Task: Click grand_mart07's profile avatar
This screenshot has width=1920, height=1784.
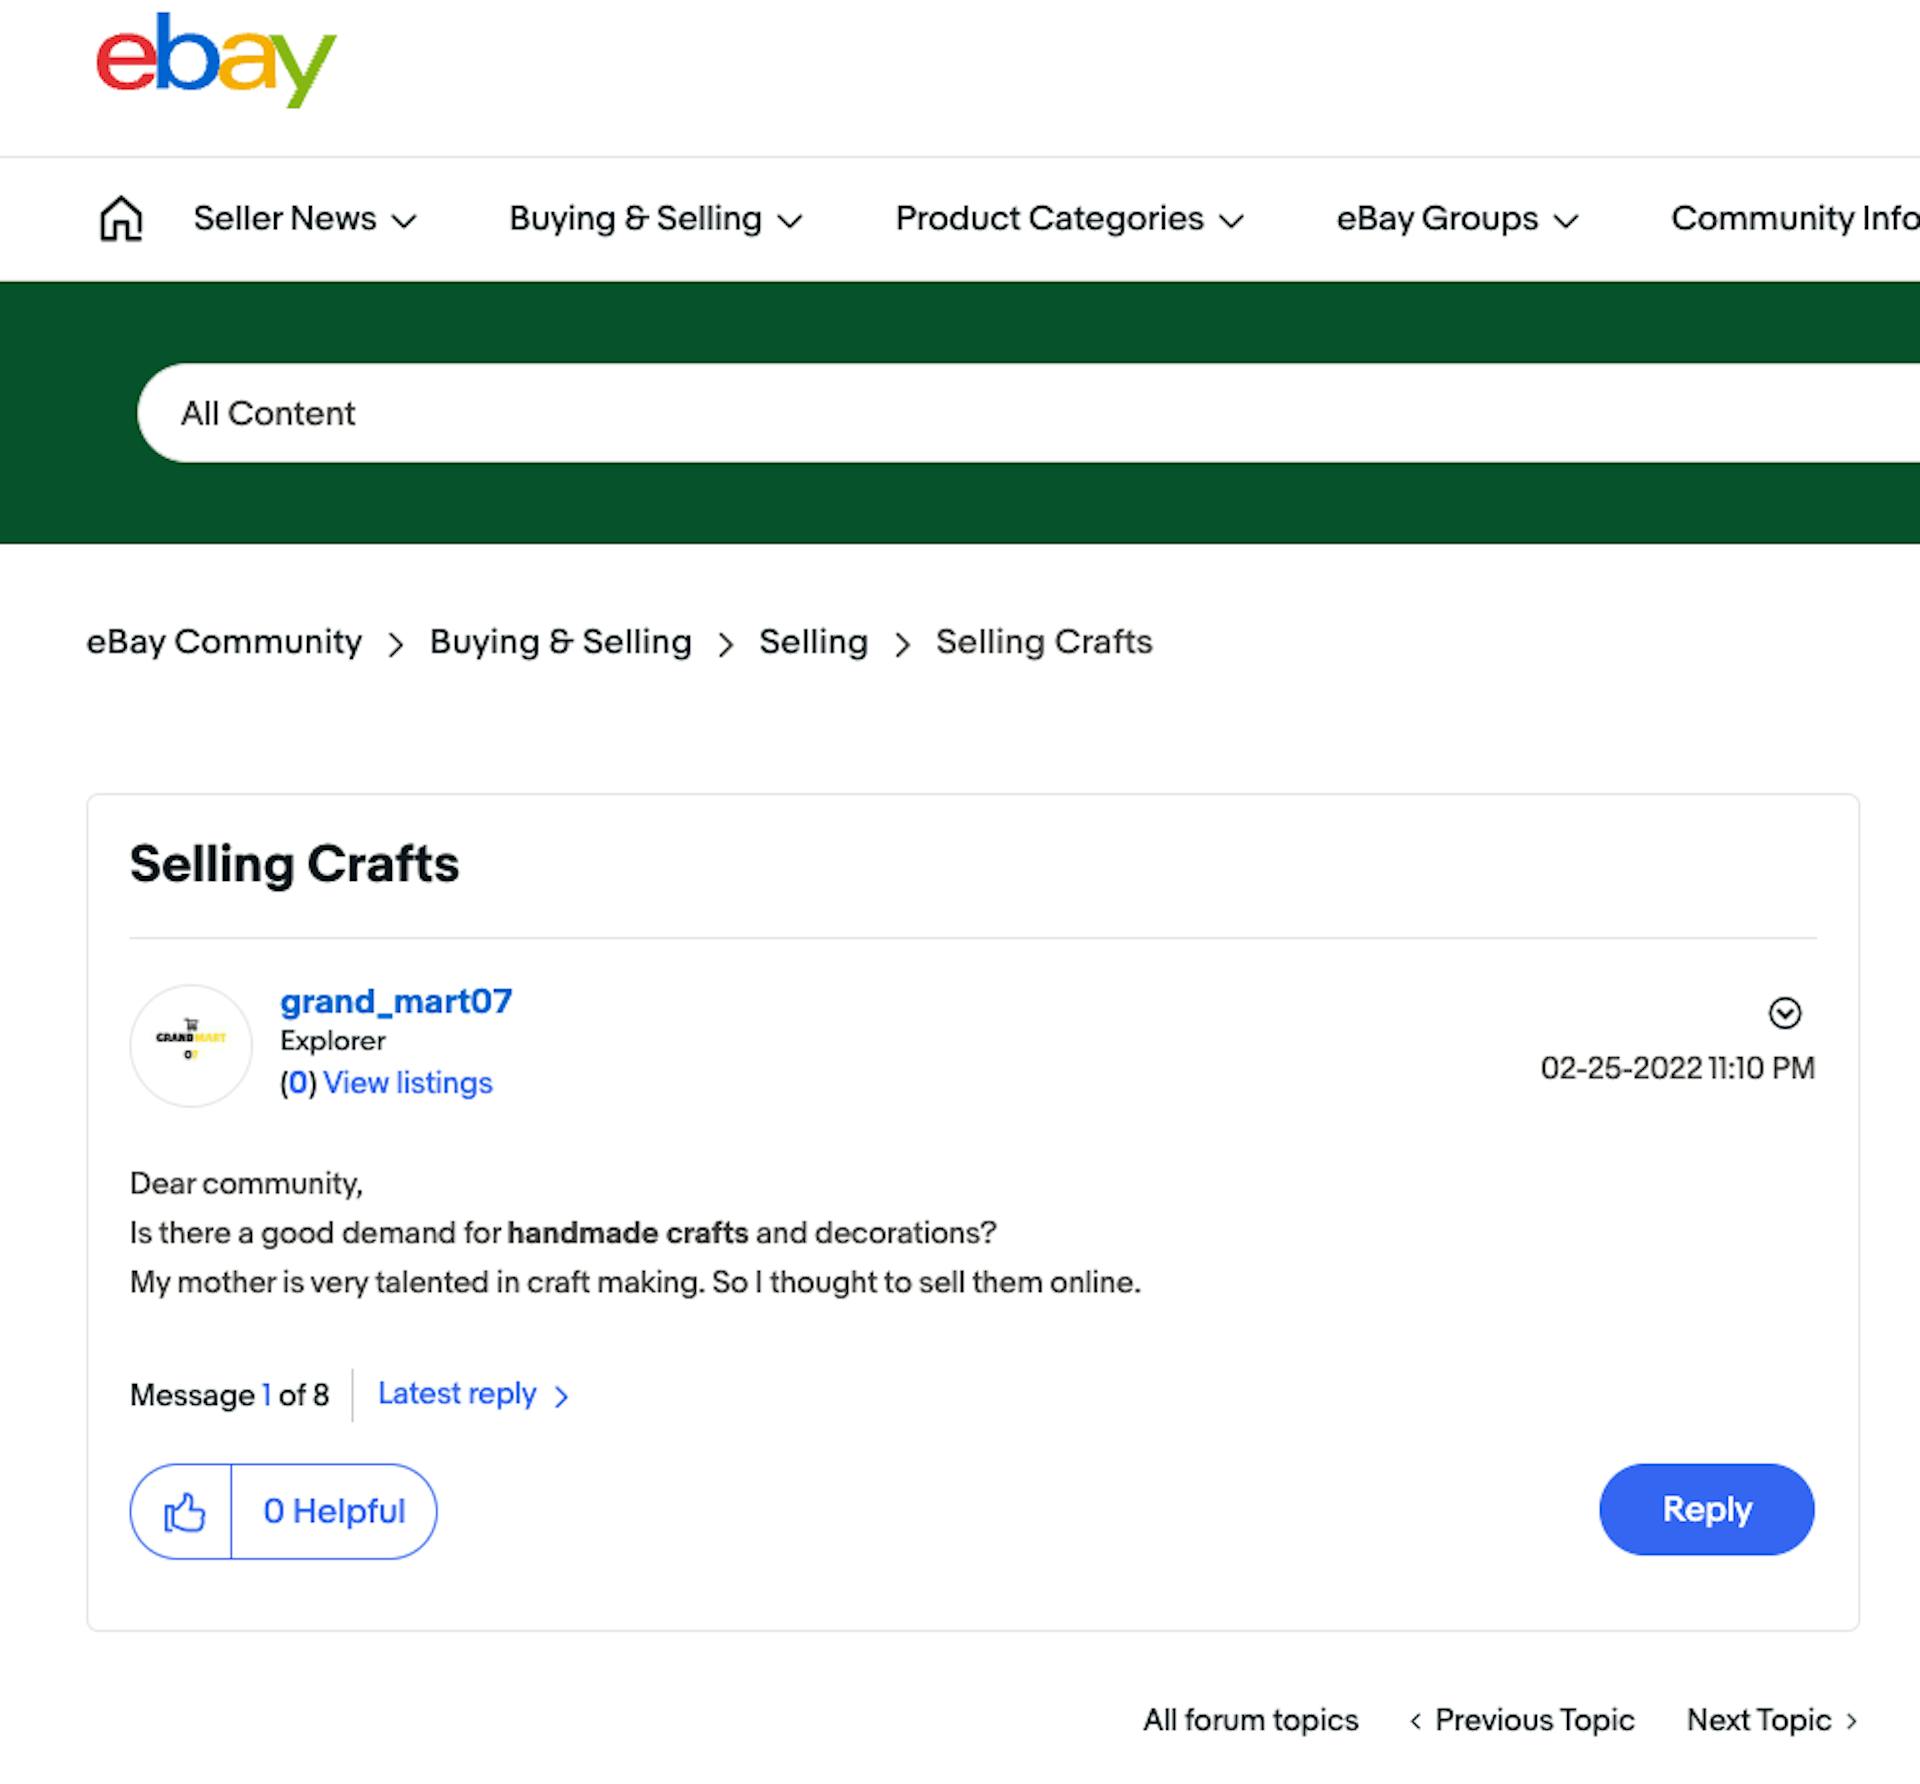Action: coord(190,1045)
